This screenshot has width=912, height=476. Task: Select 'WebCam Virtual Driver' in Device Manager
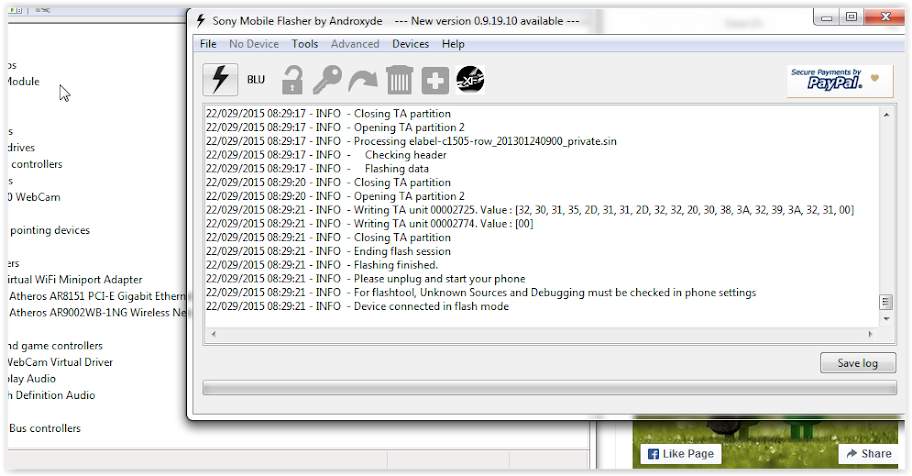[60, 363]
